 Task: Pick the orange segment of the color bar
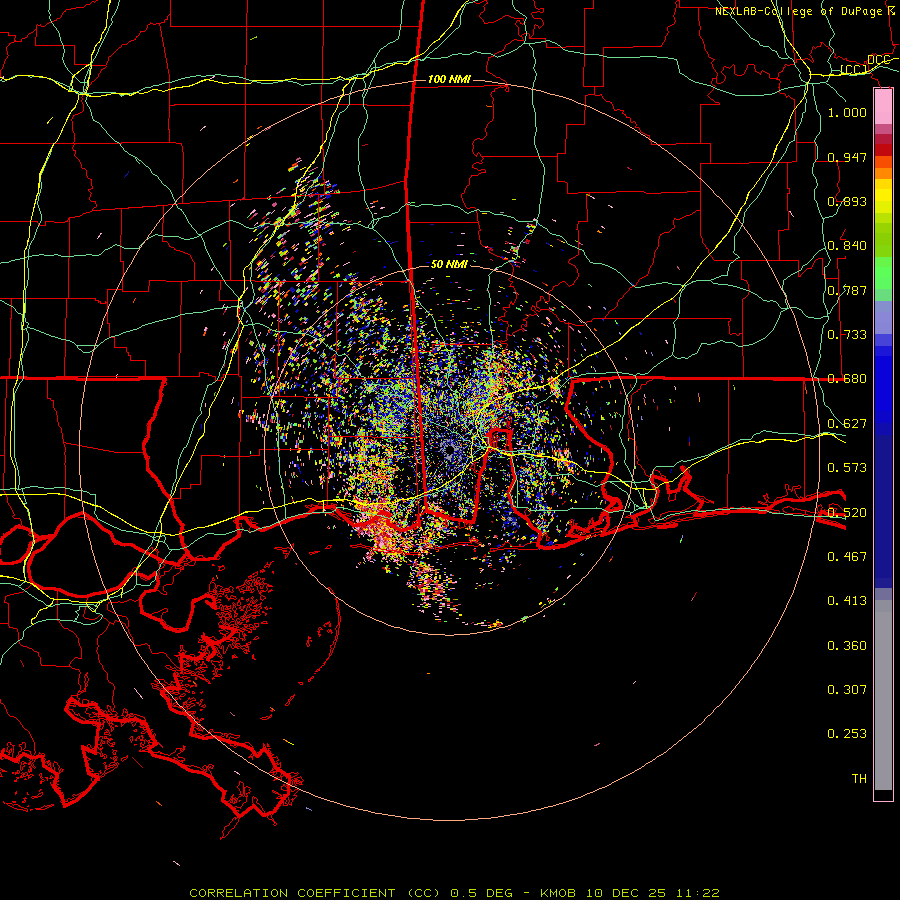(883, 173)
